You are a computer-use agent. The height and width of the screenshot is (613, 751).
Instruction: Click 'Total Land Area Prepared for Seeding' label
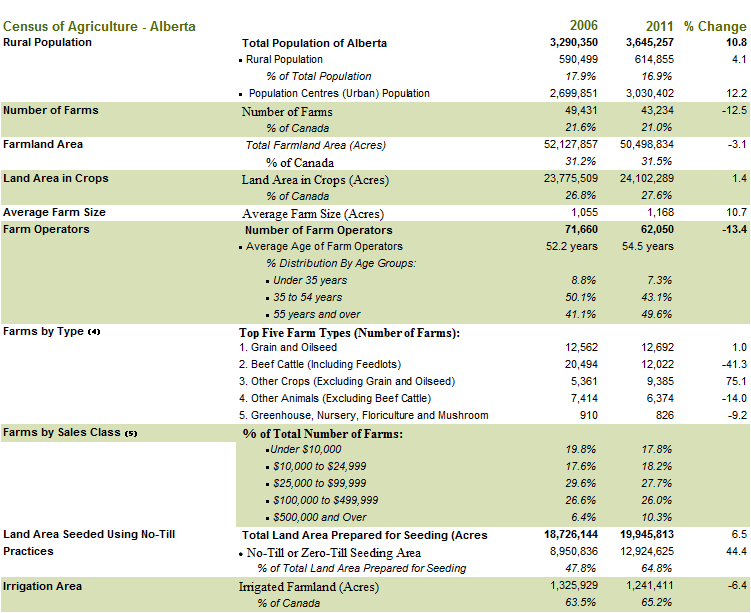364,535
